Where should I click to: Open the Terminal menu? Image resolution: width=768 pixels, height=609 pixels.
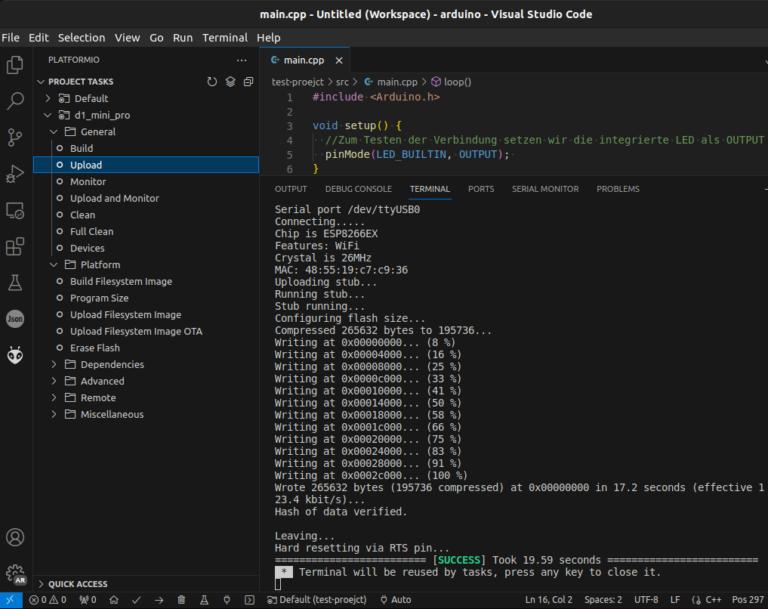[x=224, y=37]
